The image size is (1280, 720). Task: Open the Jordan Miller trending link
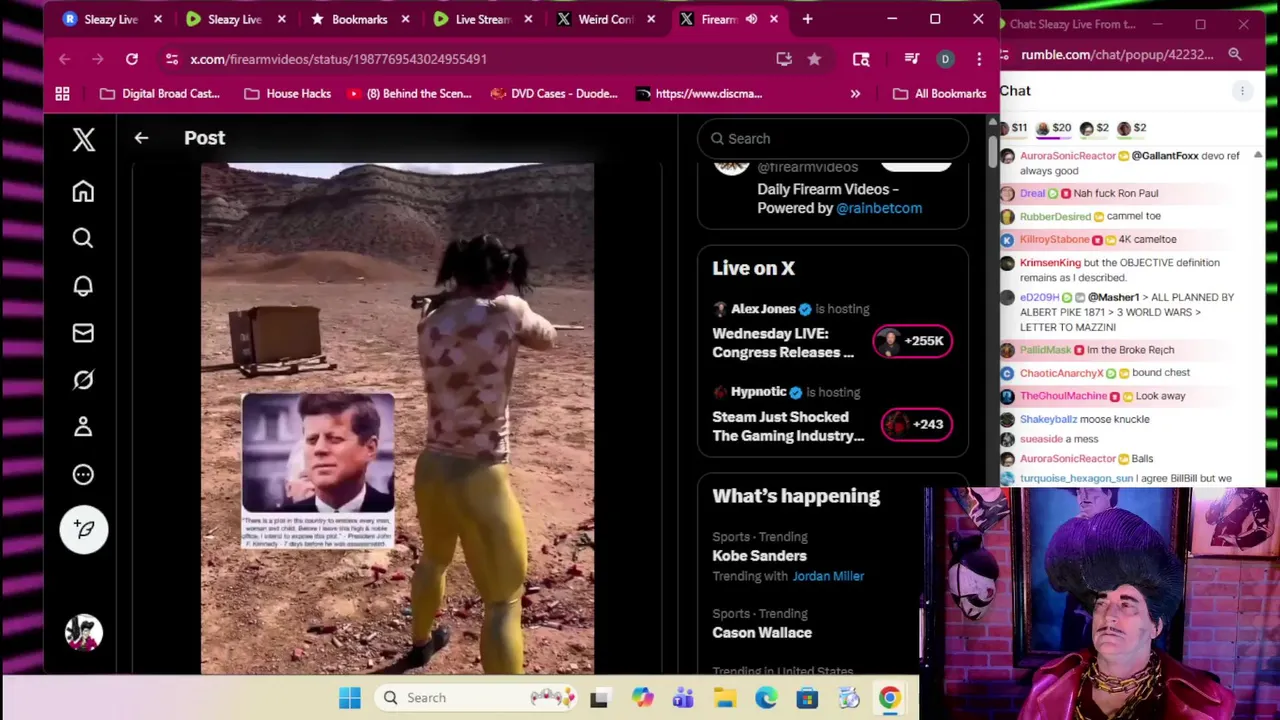click(x=828, y=576)
